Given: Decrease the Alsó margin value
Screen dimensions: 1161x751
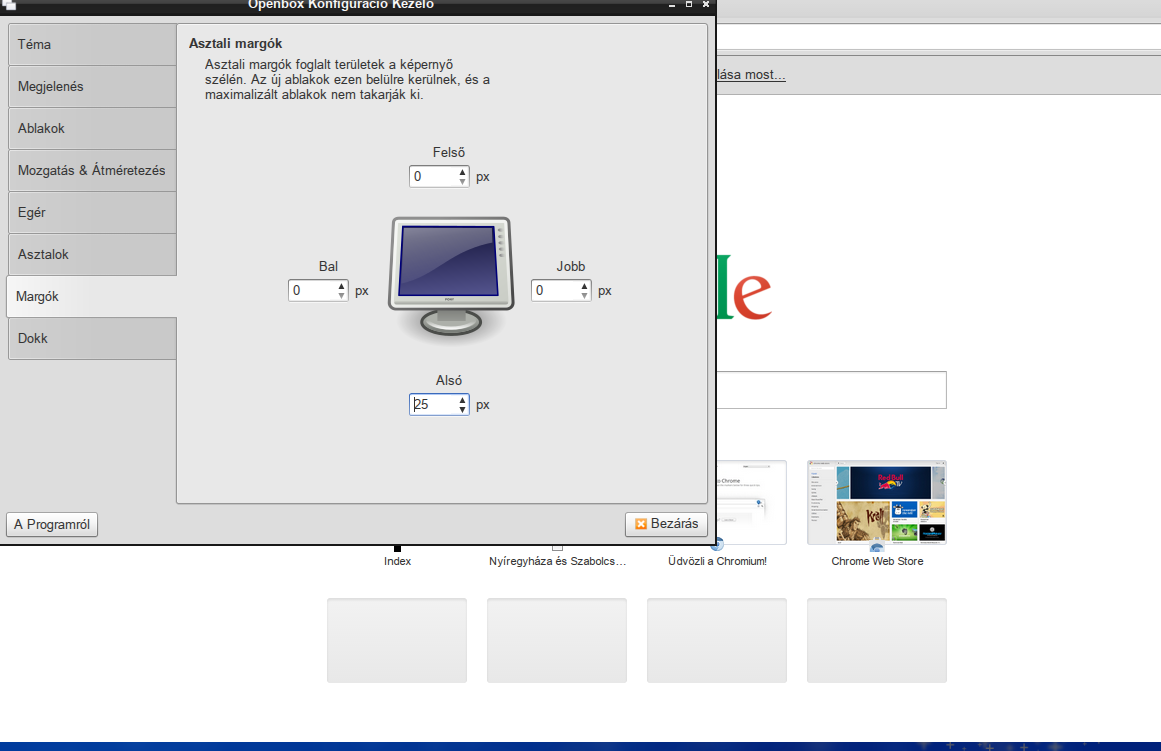Looking at the screenshot, I should (463, 410).
